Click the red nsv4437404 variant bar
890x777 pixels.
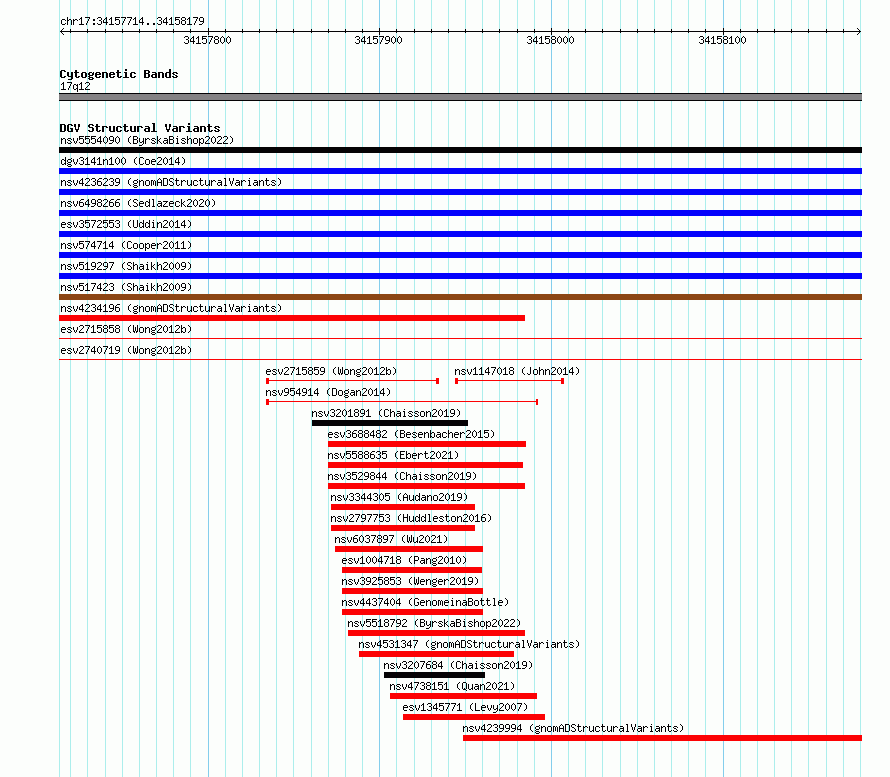[412, 612]
